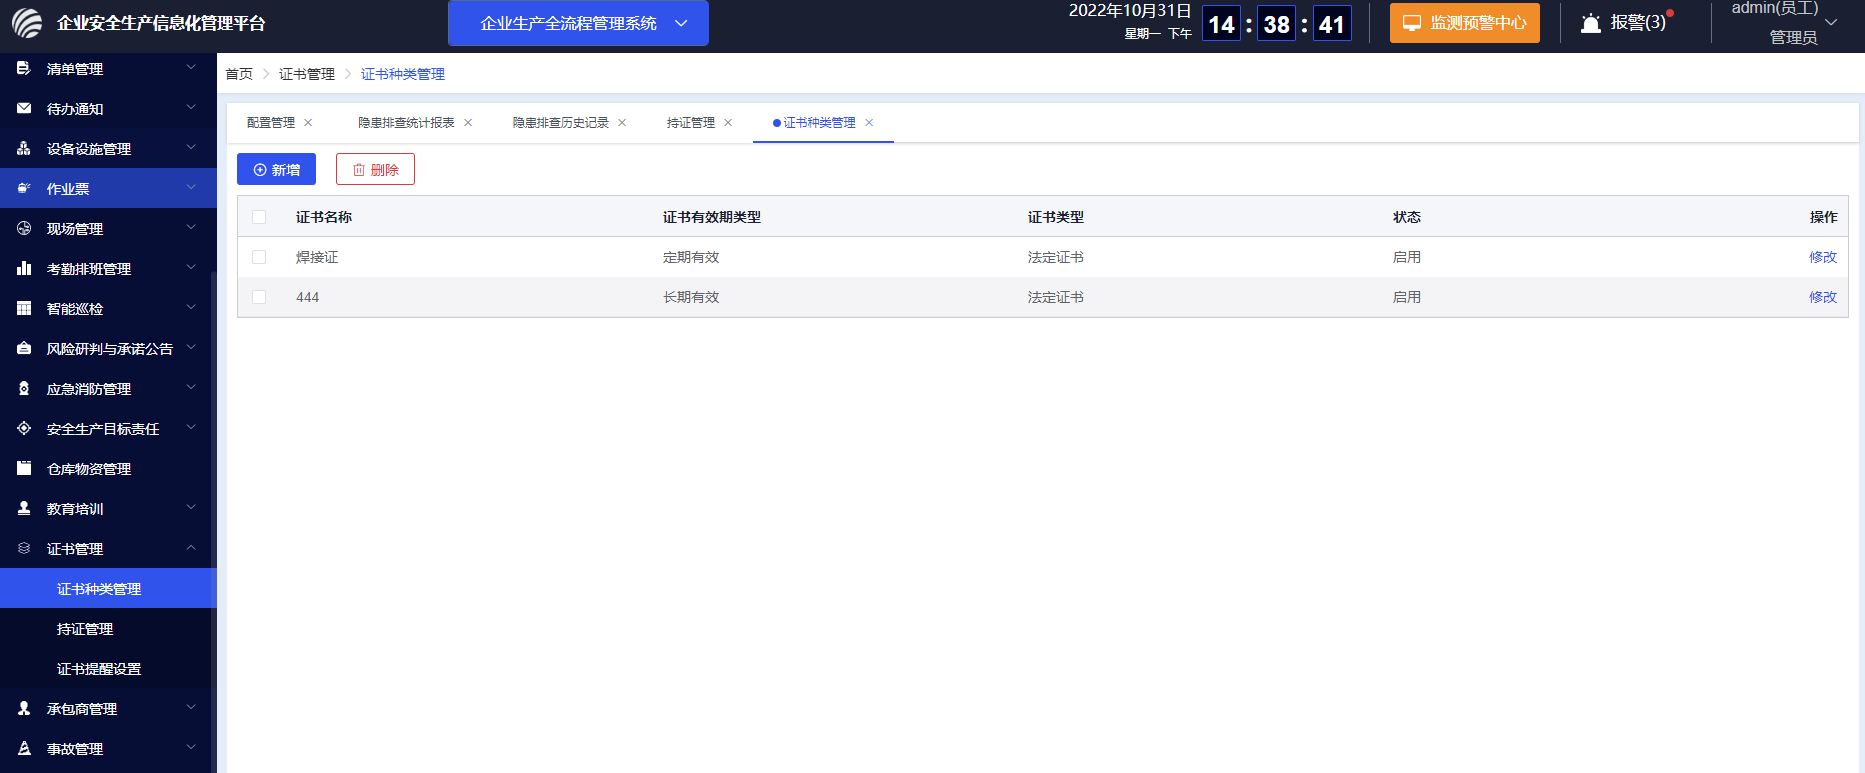Image resolution: width=1865 pixels, height=773 pixels.
Task: Click the 证书类型 column header
Action: pyautogui.click(x=1056, y=217)
